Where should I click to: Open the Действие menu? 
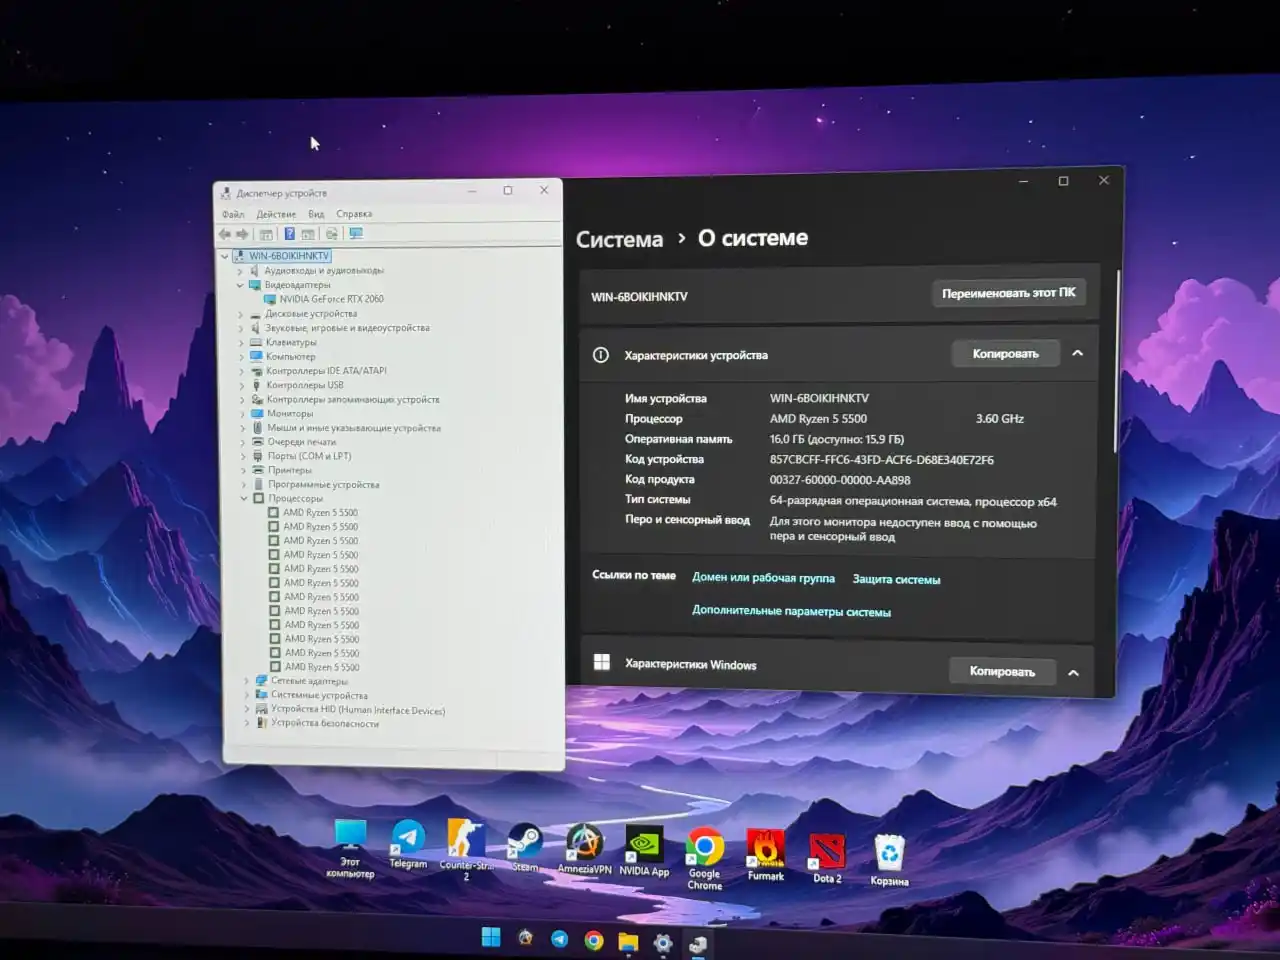pyautogui.click(x=276, y=214)
